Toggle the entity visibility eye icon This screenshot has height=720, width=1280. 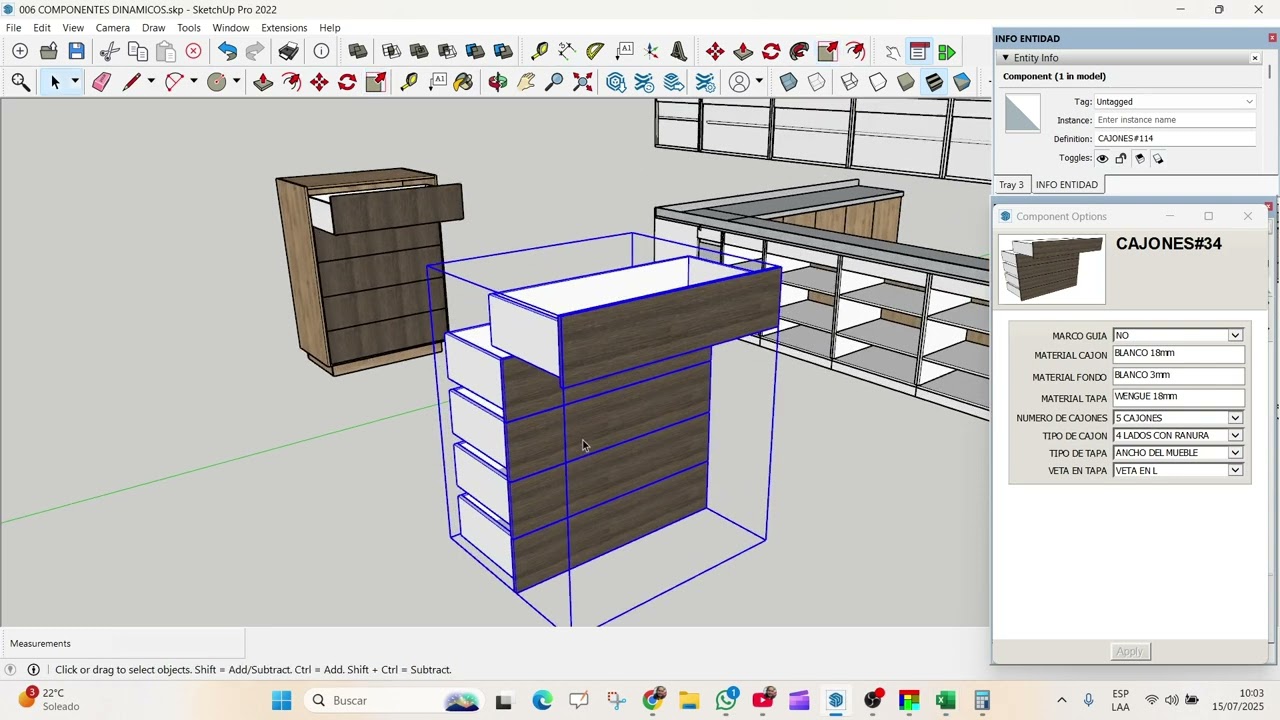point(1102,158)
